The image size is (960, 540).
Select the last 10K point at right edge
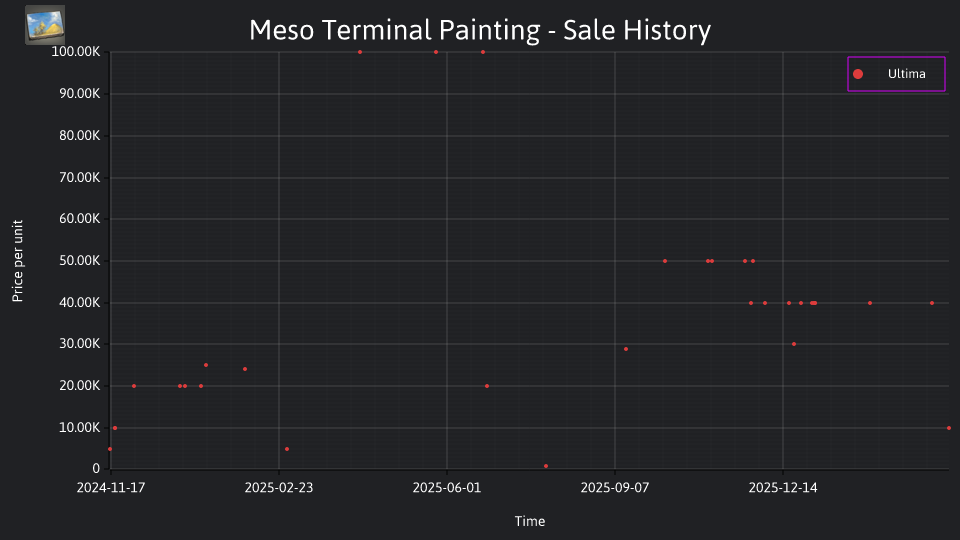(x=949, y=428)
